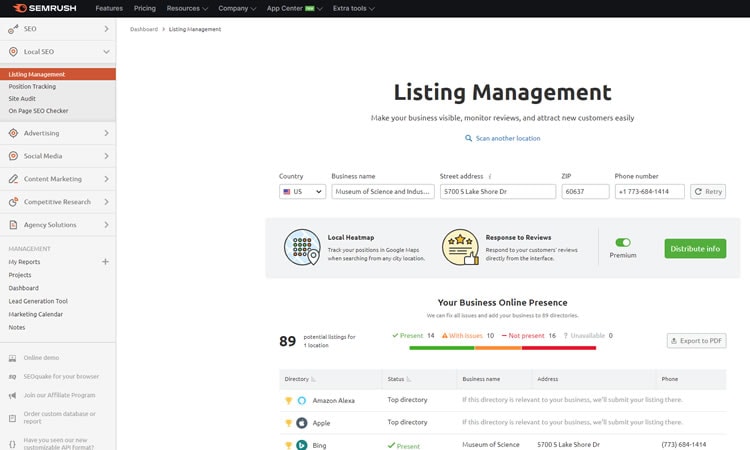The width and height of the screenshot is (750, 450).
Task: Click the trophy icon next to Apple
Action: [x=288, y=423]
